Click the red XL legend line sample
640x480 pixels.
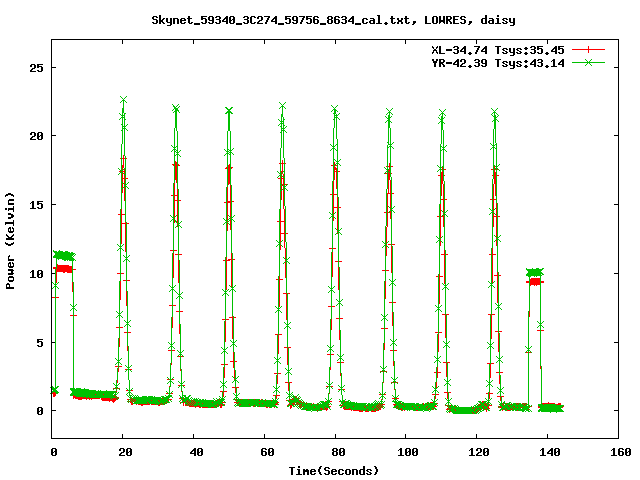coord(588,50)
